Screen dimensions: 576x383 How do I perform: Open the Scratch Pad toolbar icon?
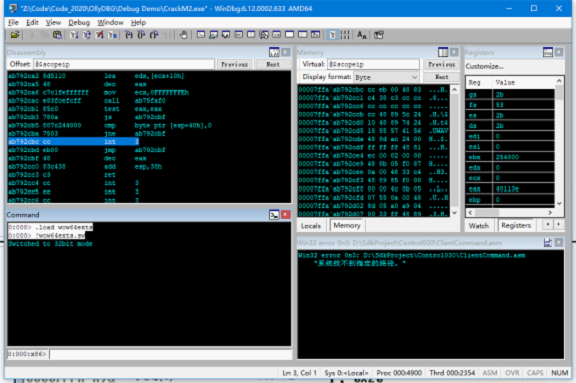[289, 35]
